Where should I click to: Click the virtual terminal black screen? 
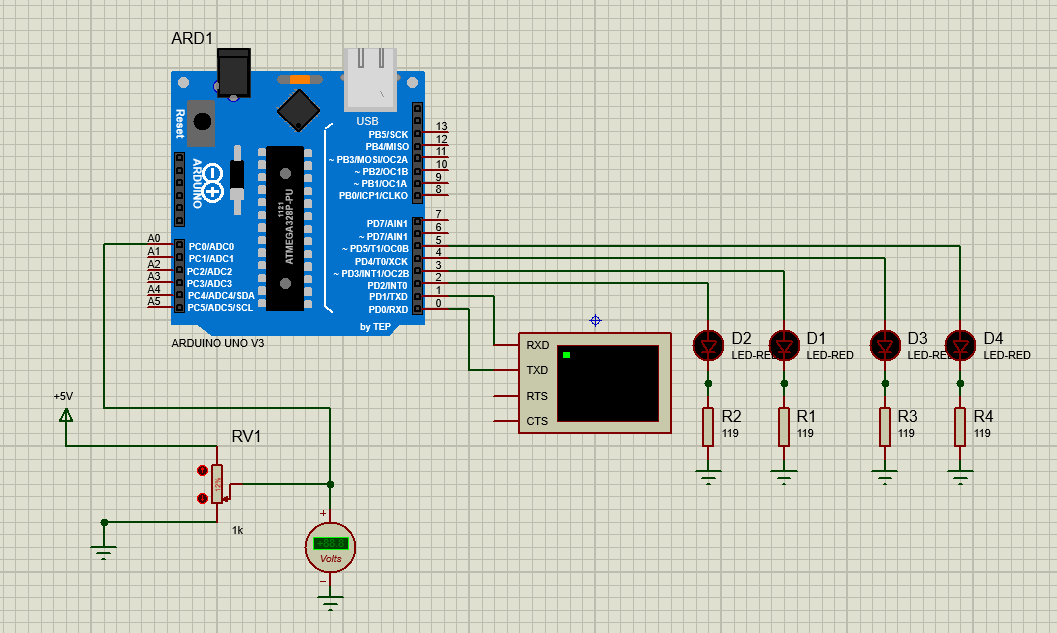(608, 384)
